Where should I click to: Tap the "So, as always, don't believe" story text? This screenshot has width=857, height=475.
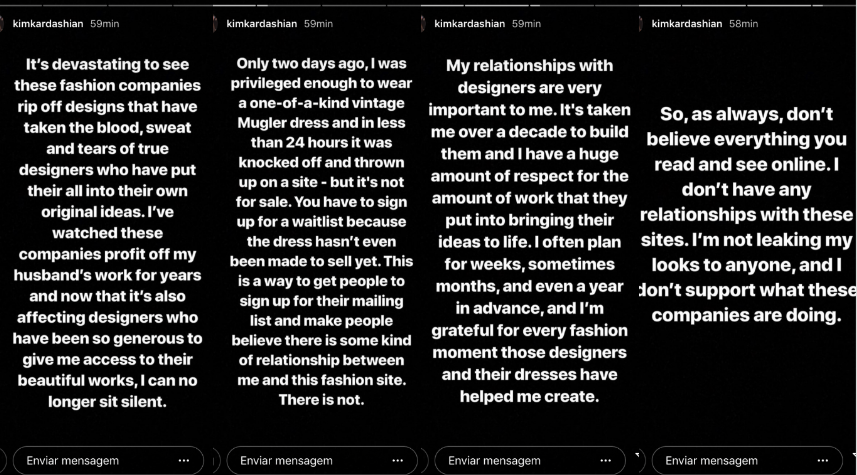coord(747,214)
